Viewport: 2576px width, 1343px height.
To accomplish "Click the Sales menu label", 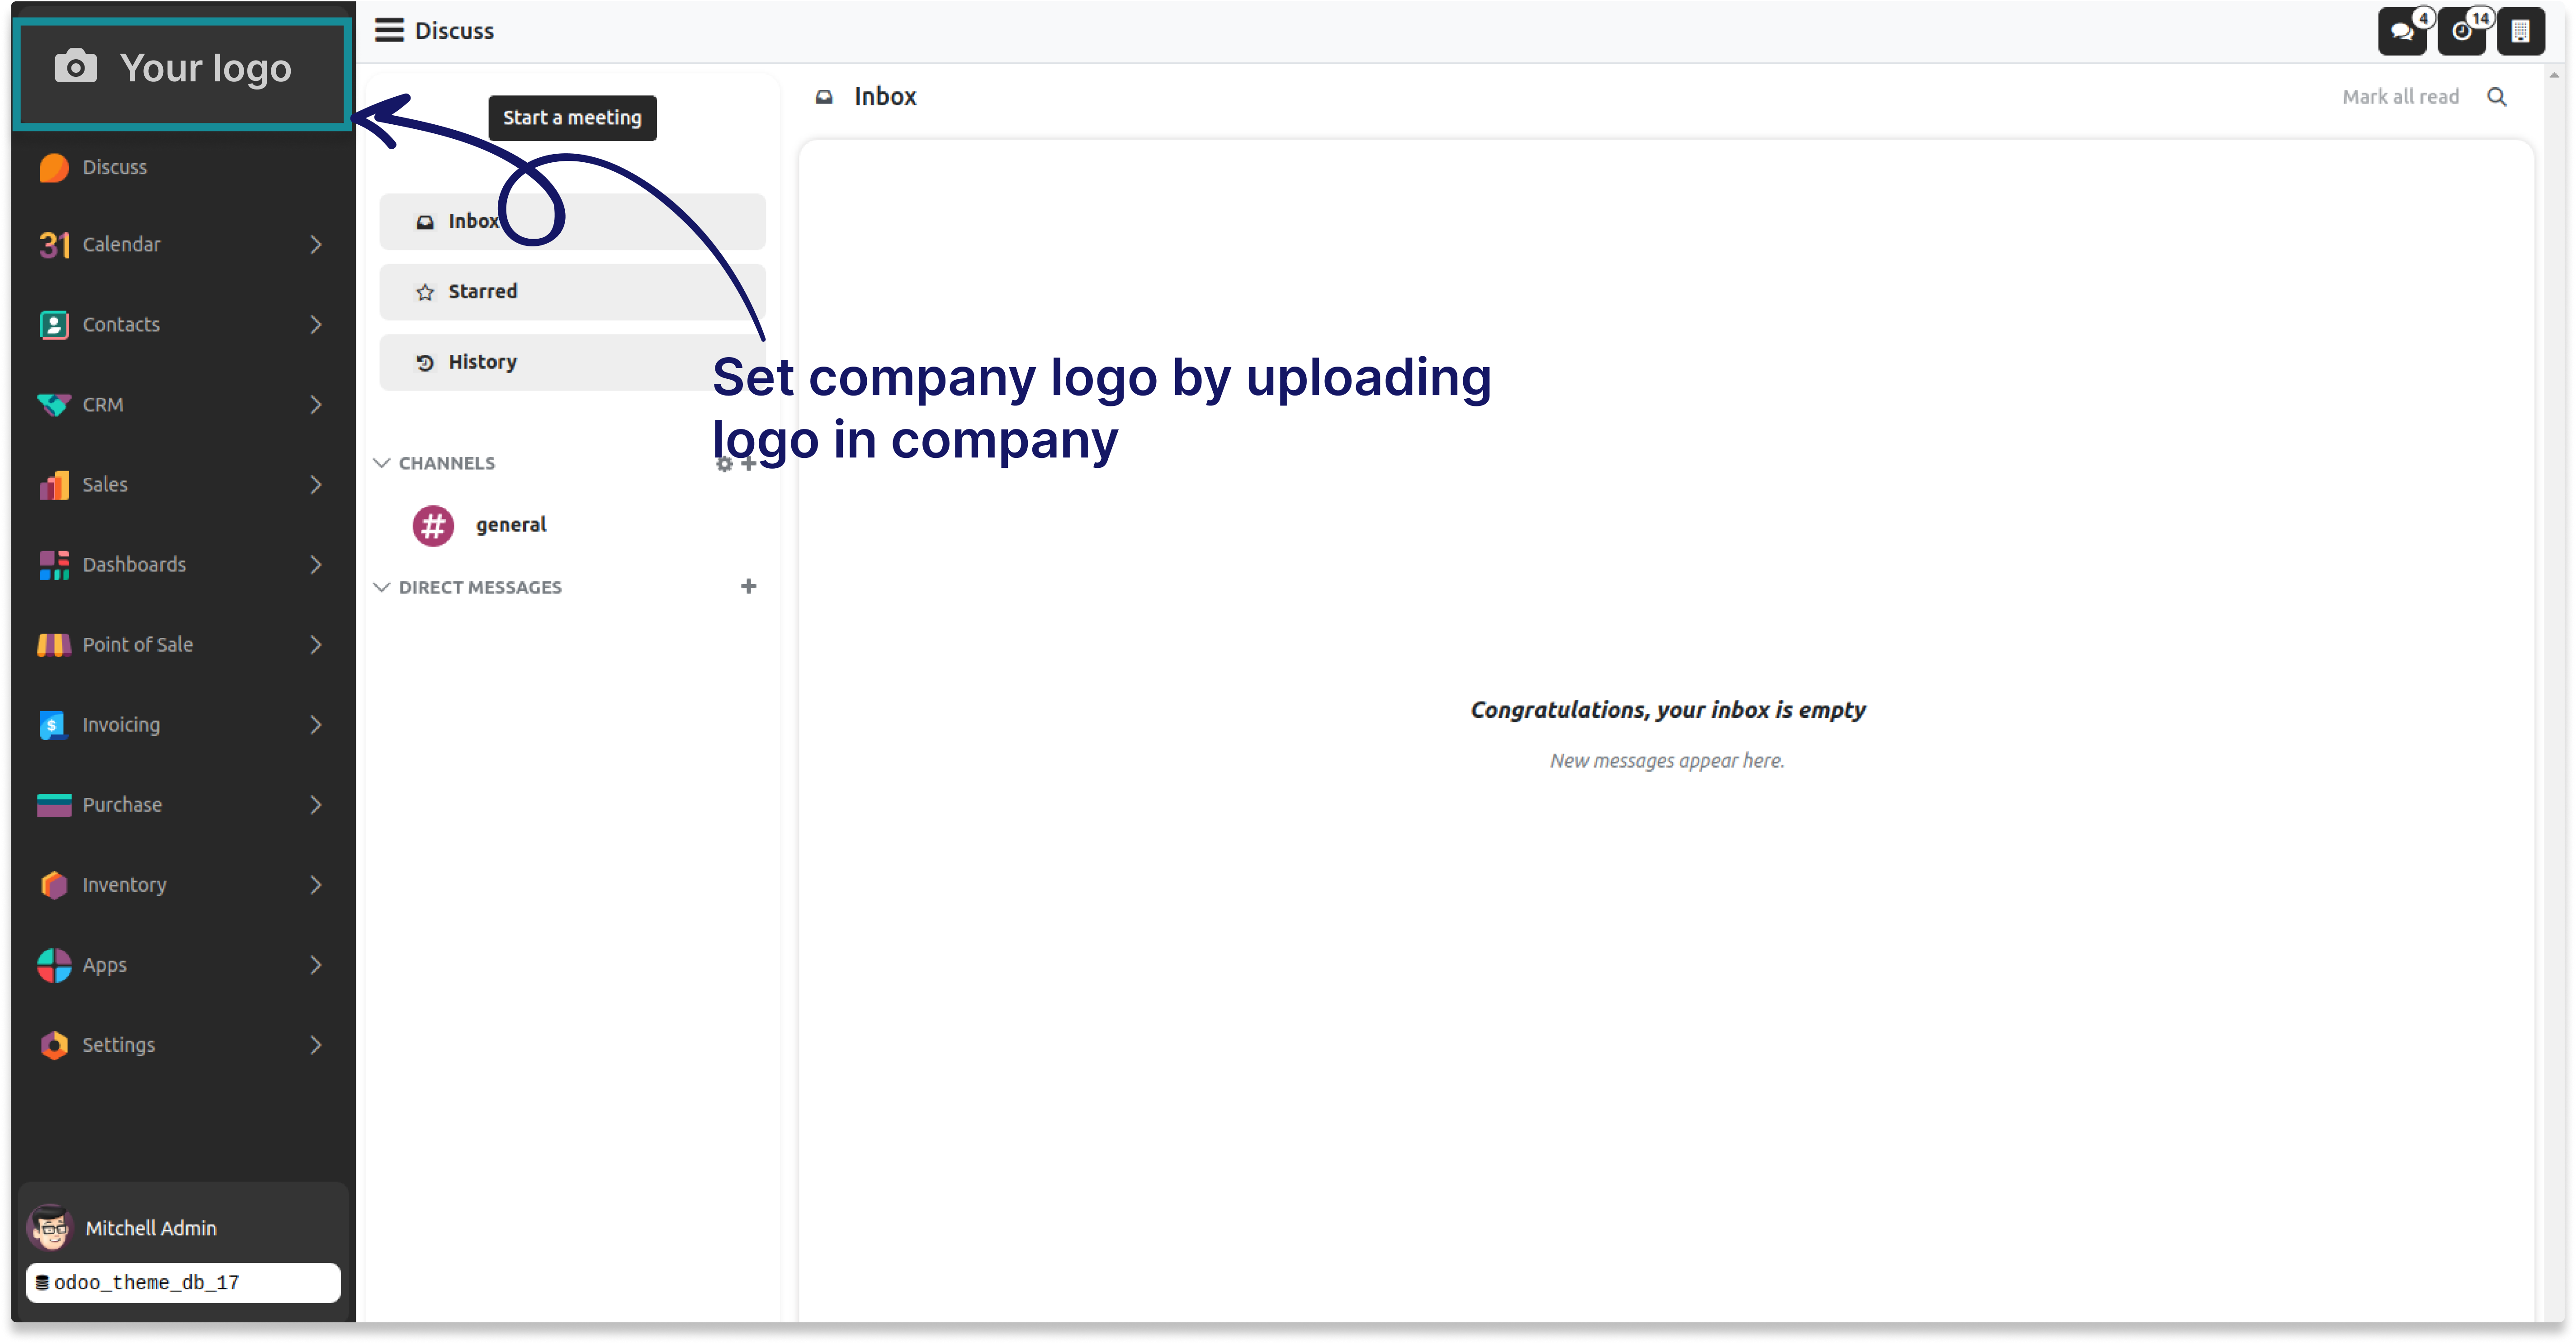I will pyautogui.click(x=105, y=485).
